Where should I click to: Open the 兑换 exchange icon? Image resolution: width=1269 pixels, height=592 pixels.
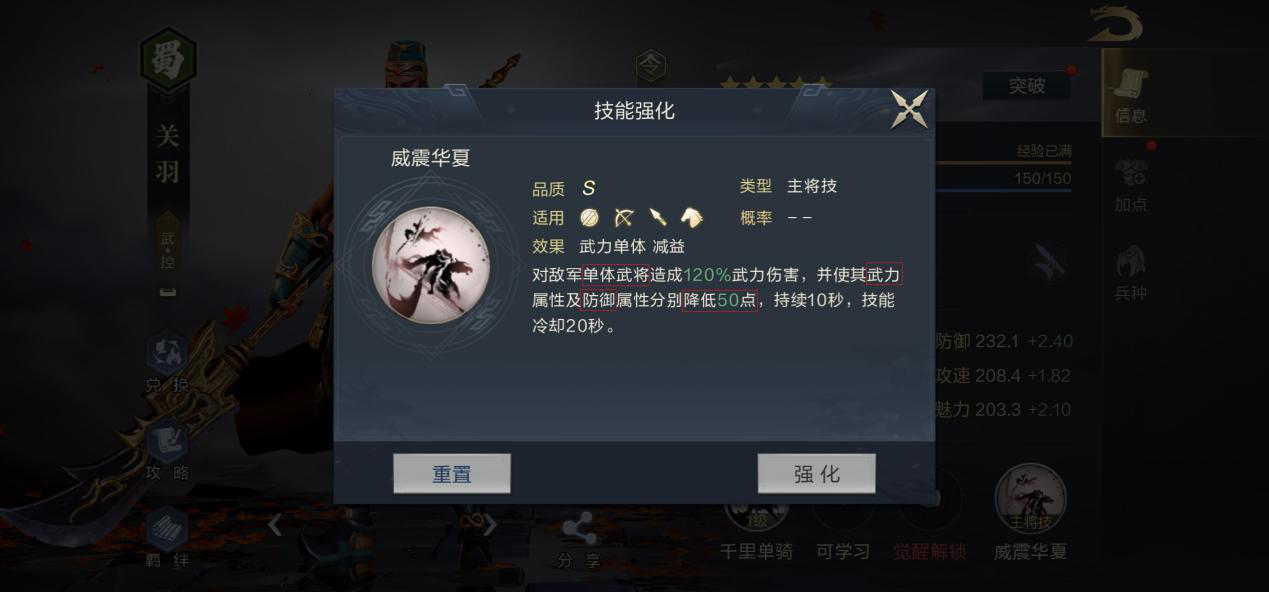[167, 363]
